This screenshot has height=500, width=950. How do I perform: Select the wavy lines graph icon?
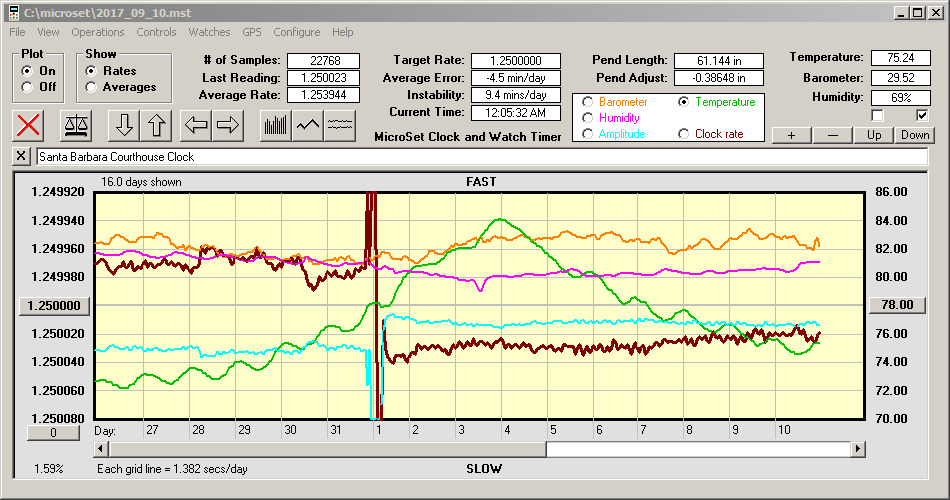341,125
